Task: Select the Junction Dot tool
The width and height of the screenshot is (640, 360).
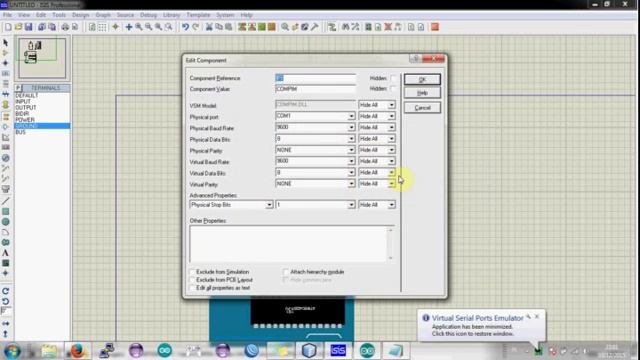Action: pos(6,63)
